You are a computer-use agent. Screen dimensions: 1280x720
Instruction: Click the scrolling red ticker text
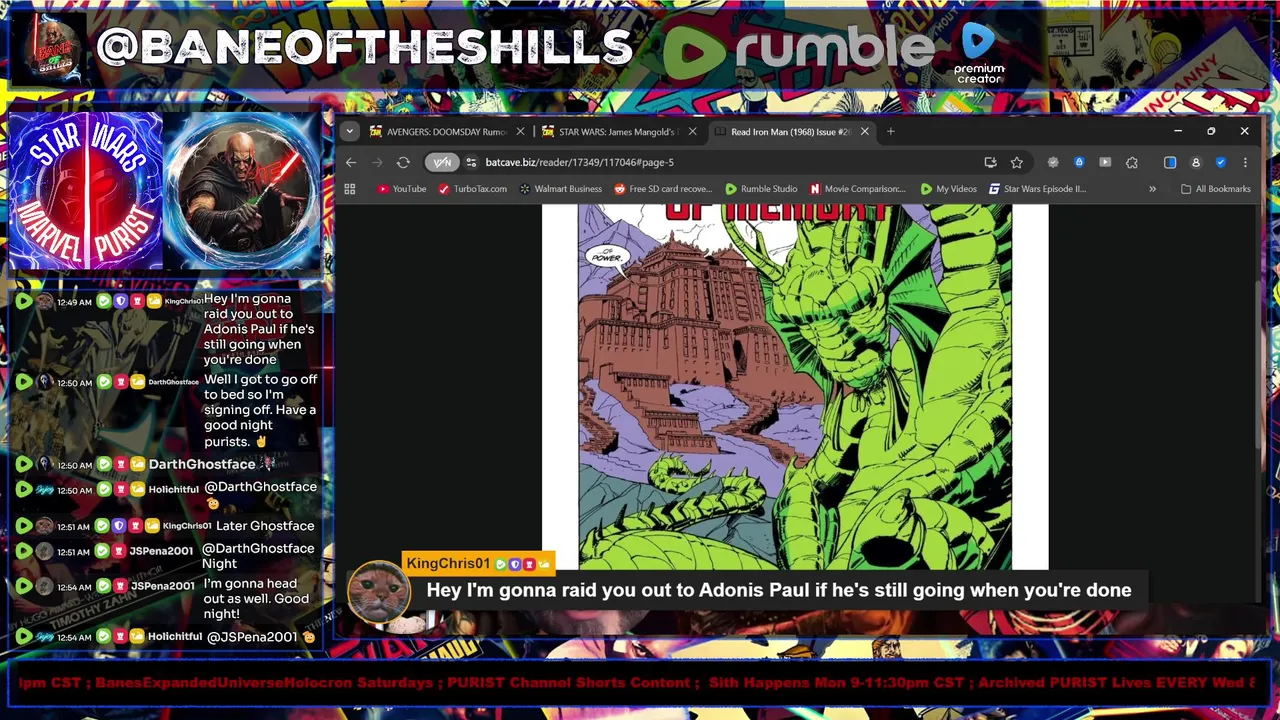tap(637, 683)
